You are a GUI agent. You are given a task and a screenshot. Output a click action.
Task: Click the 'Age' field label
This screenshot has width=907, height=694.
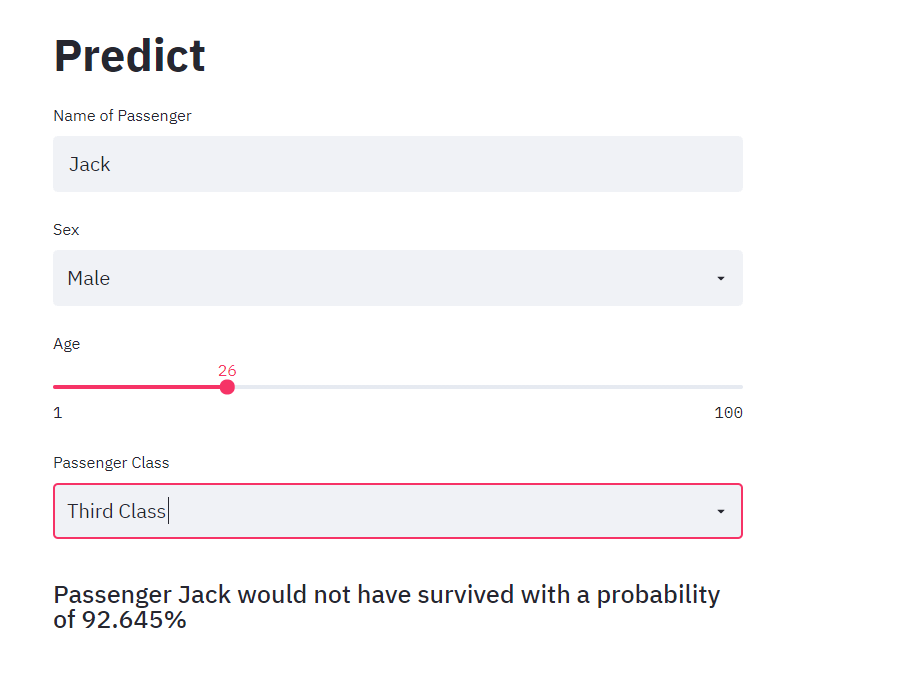tap(67, 344)
